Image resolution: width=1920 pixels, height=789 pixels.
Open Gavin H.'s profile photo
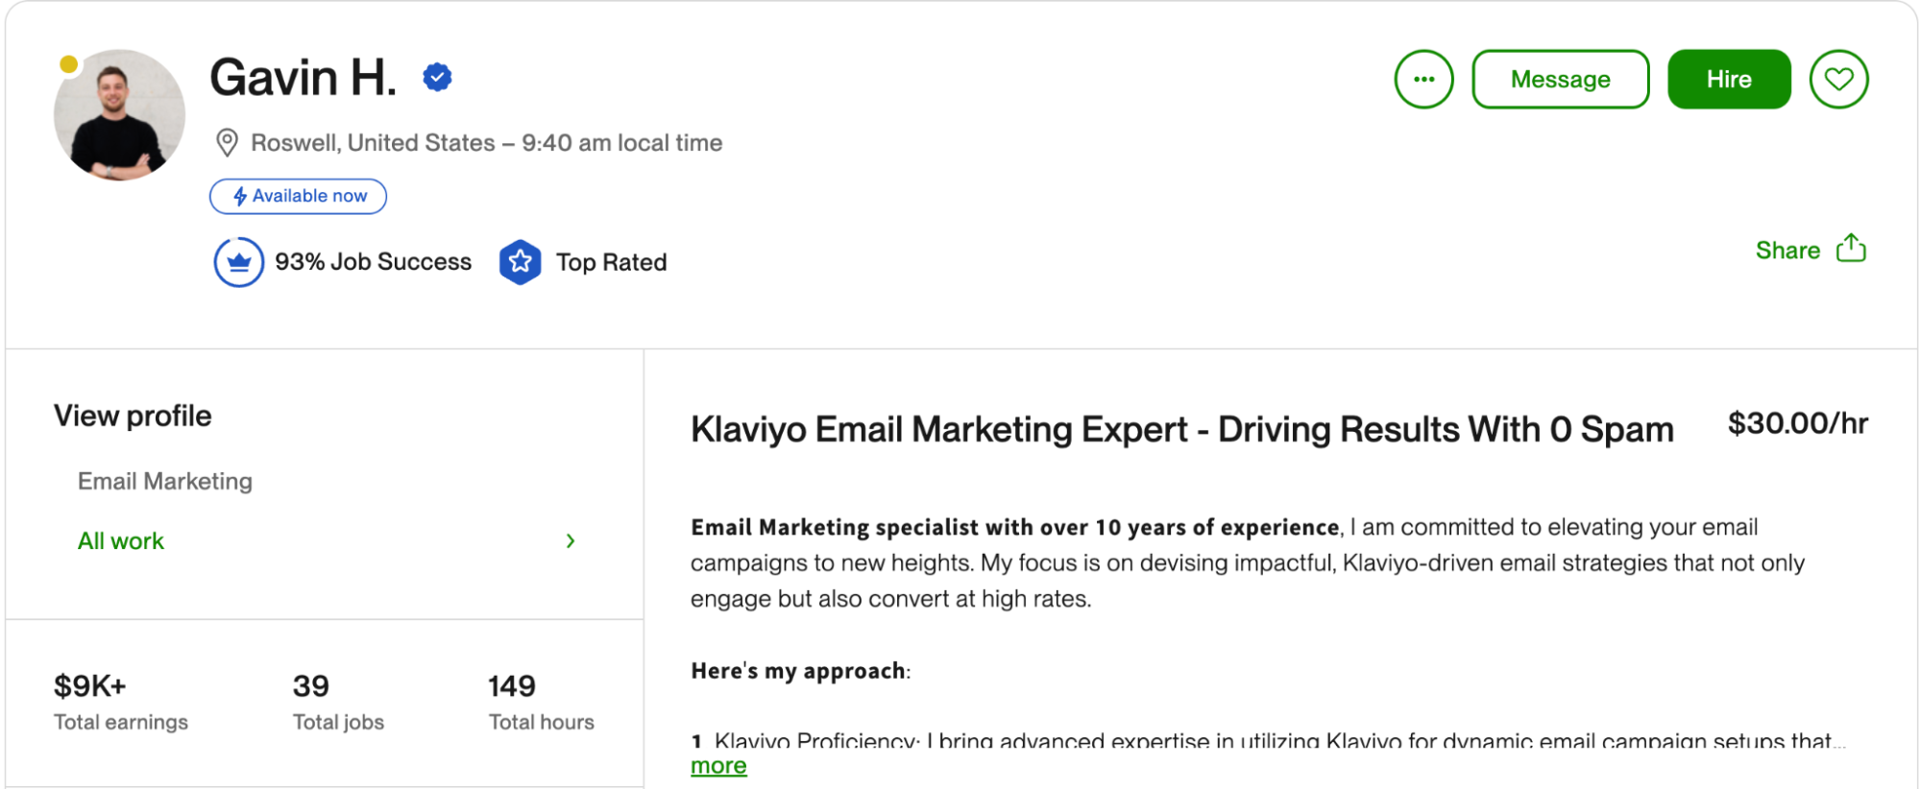point(119,115)
